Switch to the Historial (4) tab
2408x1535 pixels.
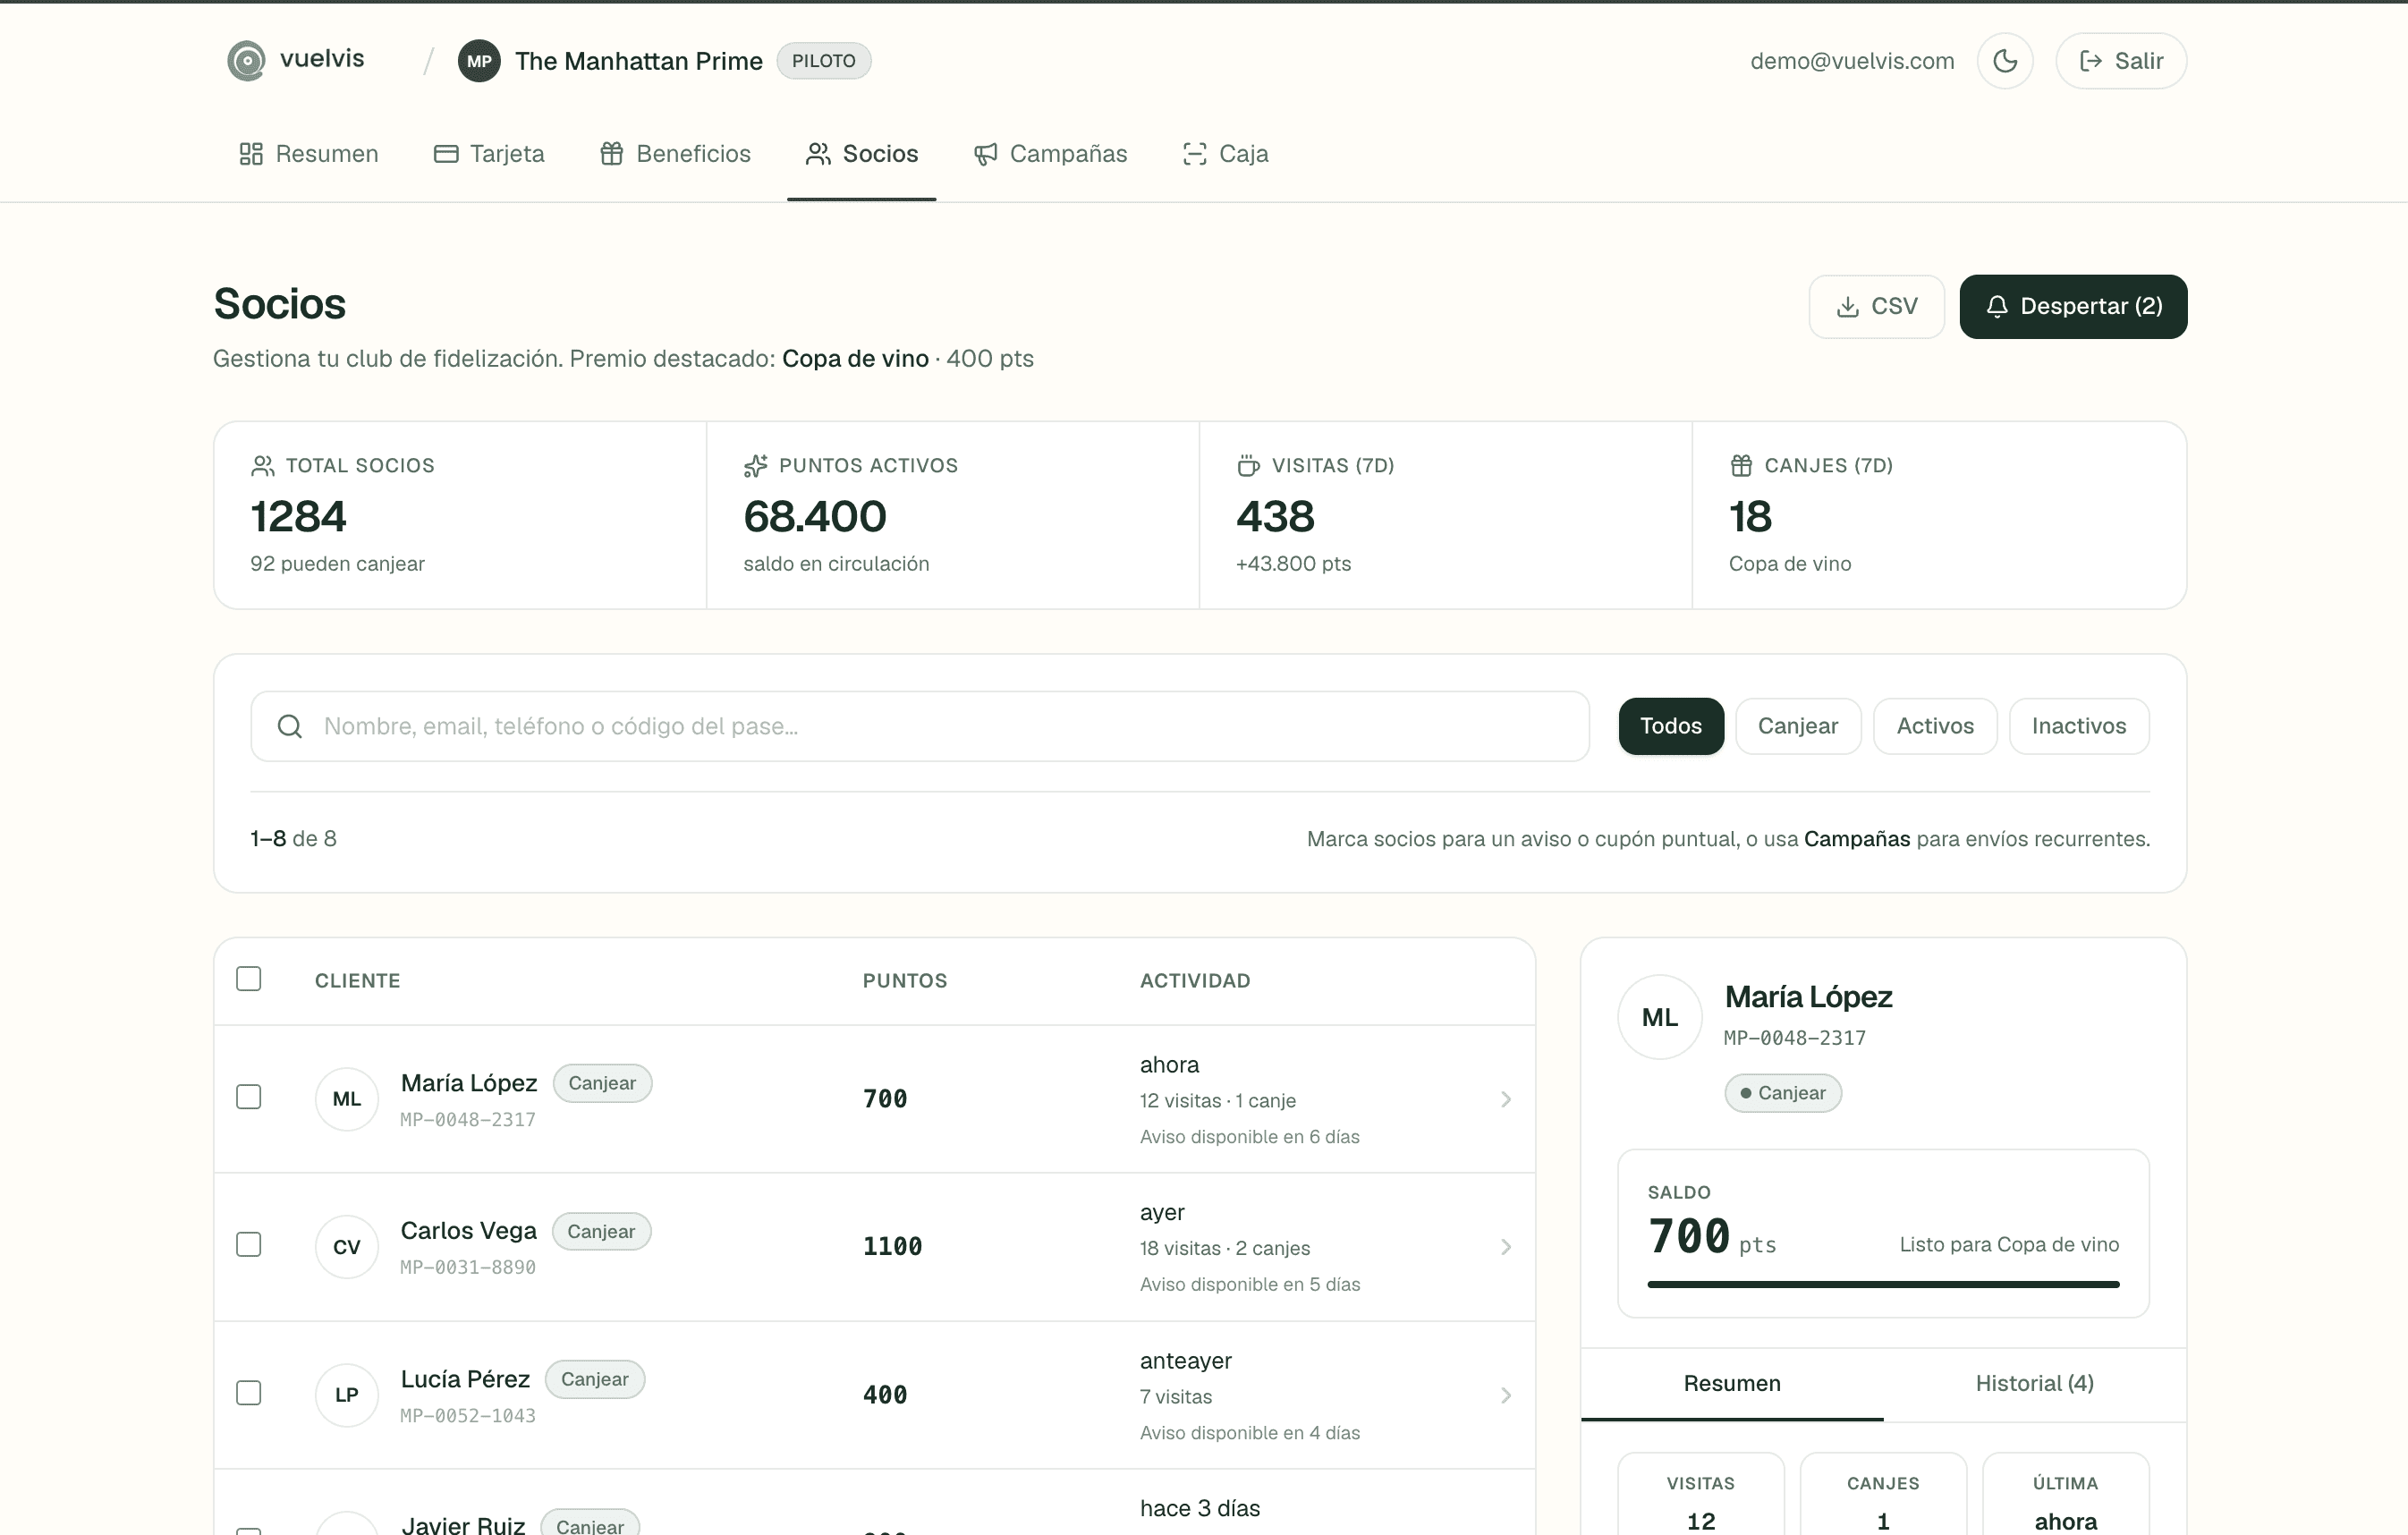[x=2035, y=1384]
